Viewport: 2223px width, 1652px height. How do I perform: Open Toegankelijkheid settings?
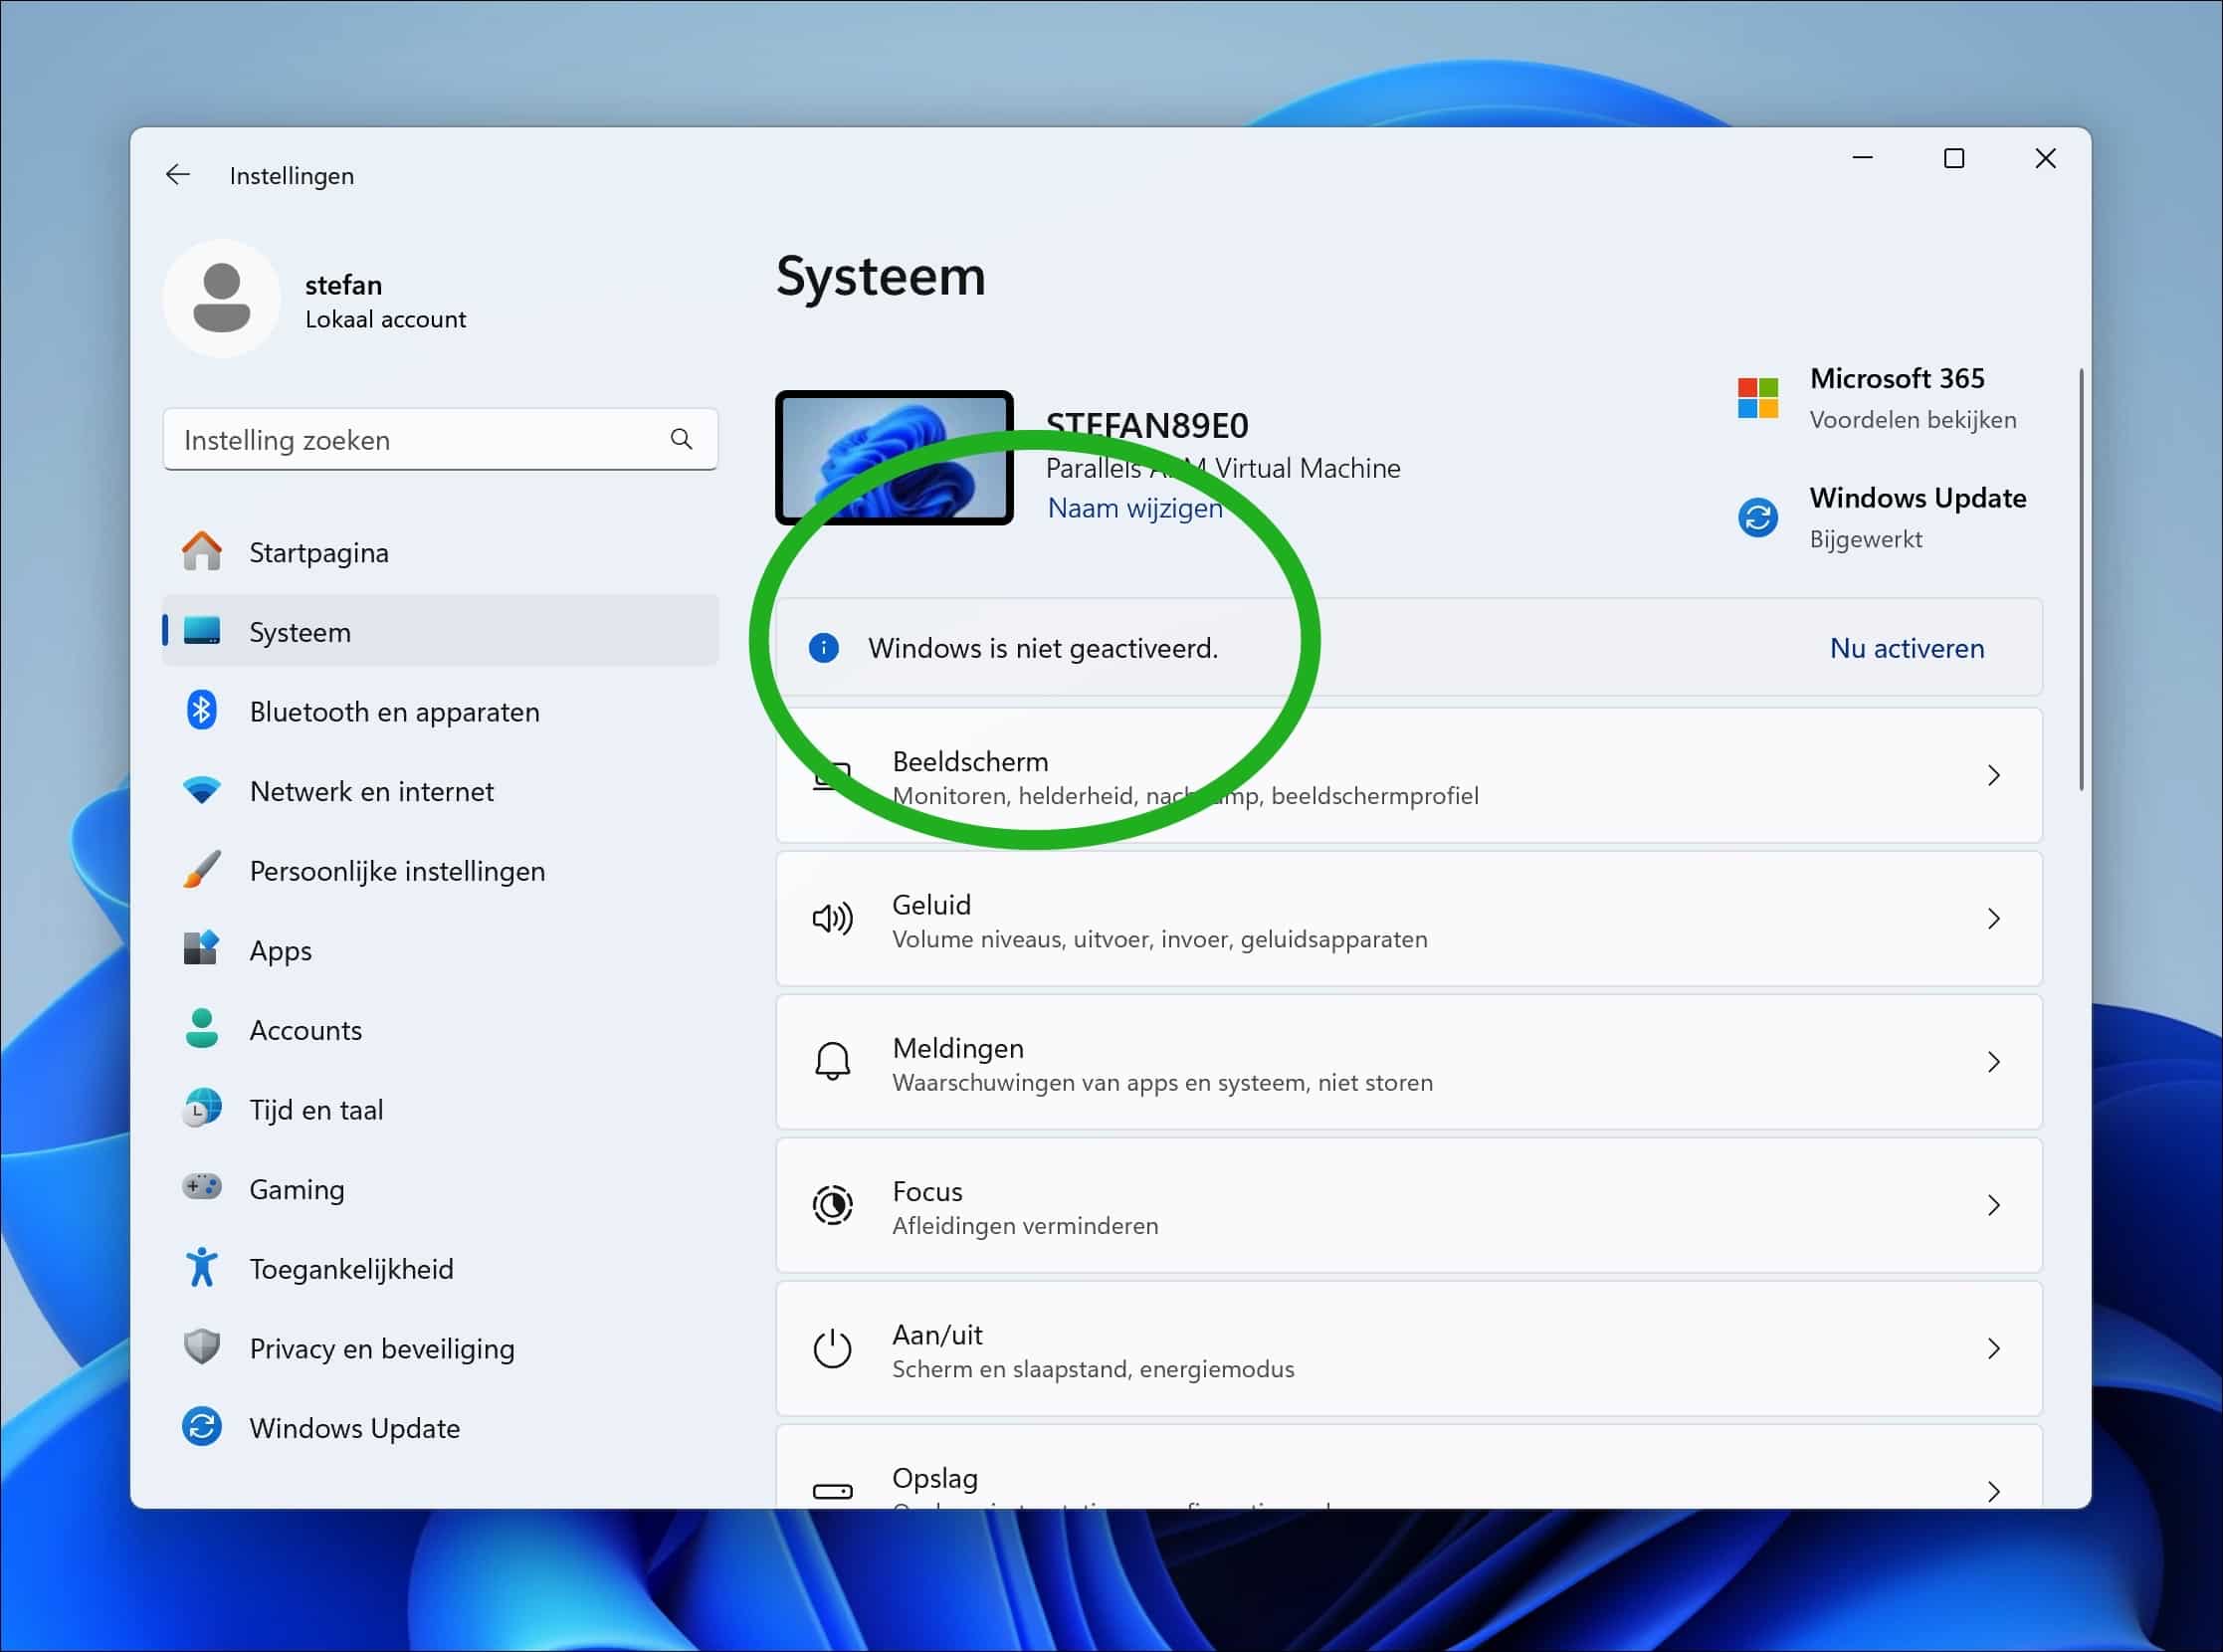coord(351,1268)
